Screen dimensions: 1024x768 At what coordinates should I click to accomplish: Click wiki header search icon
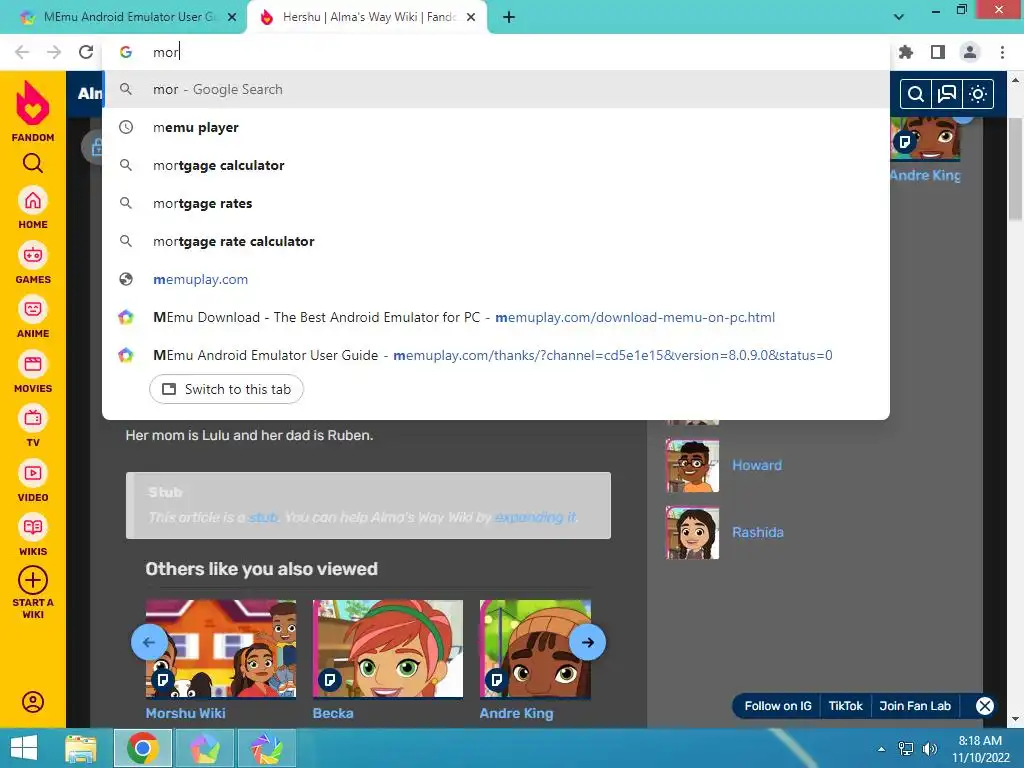pos(916,94)
